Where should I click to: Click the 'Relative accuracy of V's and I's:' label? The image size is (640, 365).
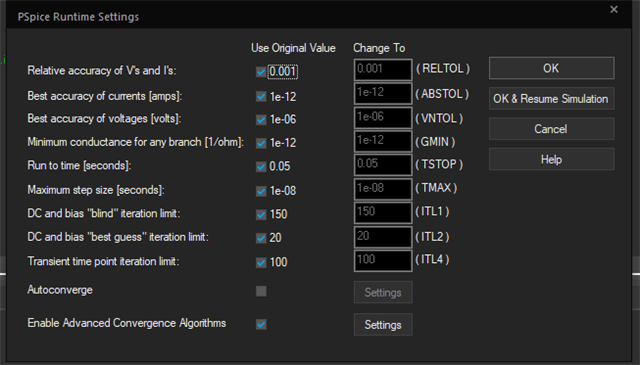(102, 71)
